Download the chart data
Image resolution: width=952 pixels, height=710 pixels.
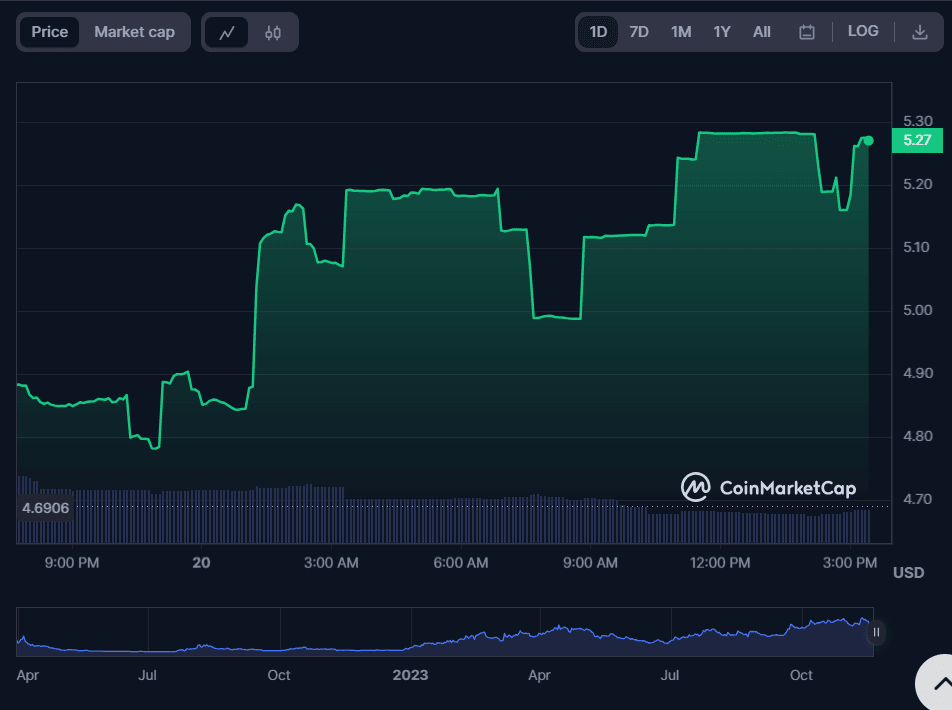pyautogui.click(x=920, y=32)
